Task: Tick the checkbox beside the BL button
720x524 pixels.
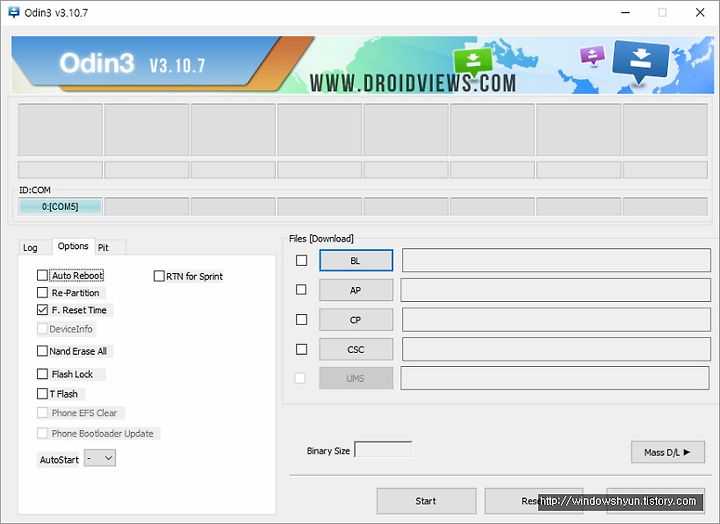Action: coord(301,260)
